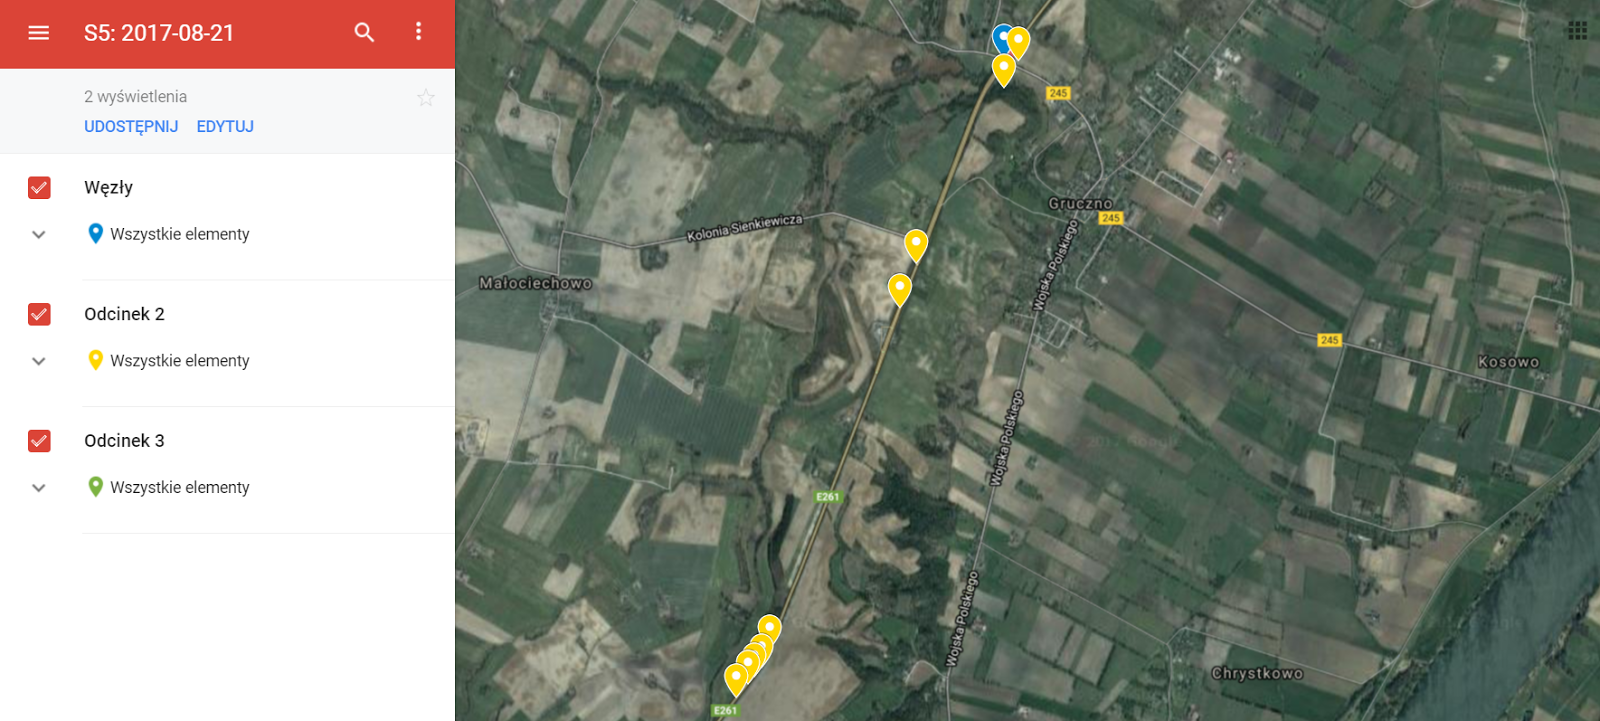This screenshot has width=1600, height=721.
Task: Open the three-dot more options menu
Action: point(418,32)
